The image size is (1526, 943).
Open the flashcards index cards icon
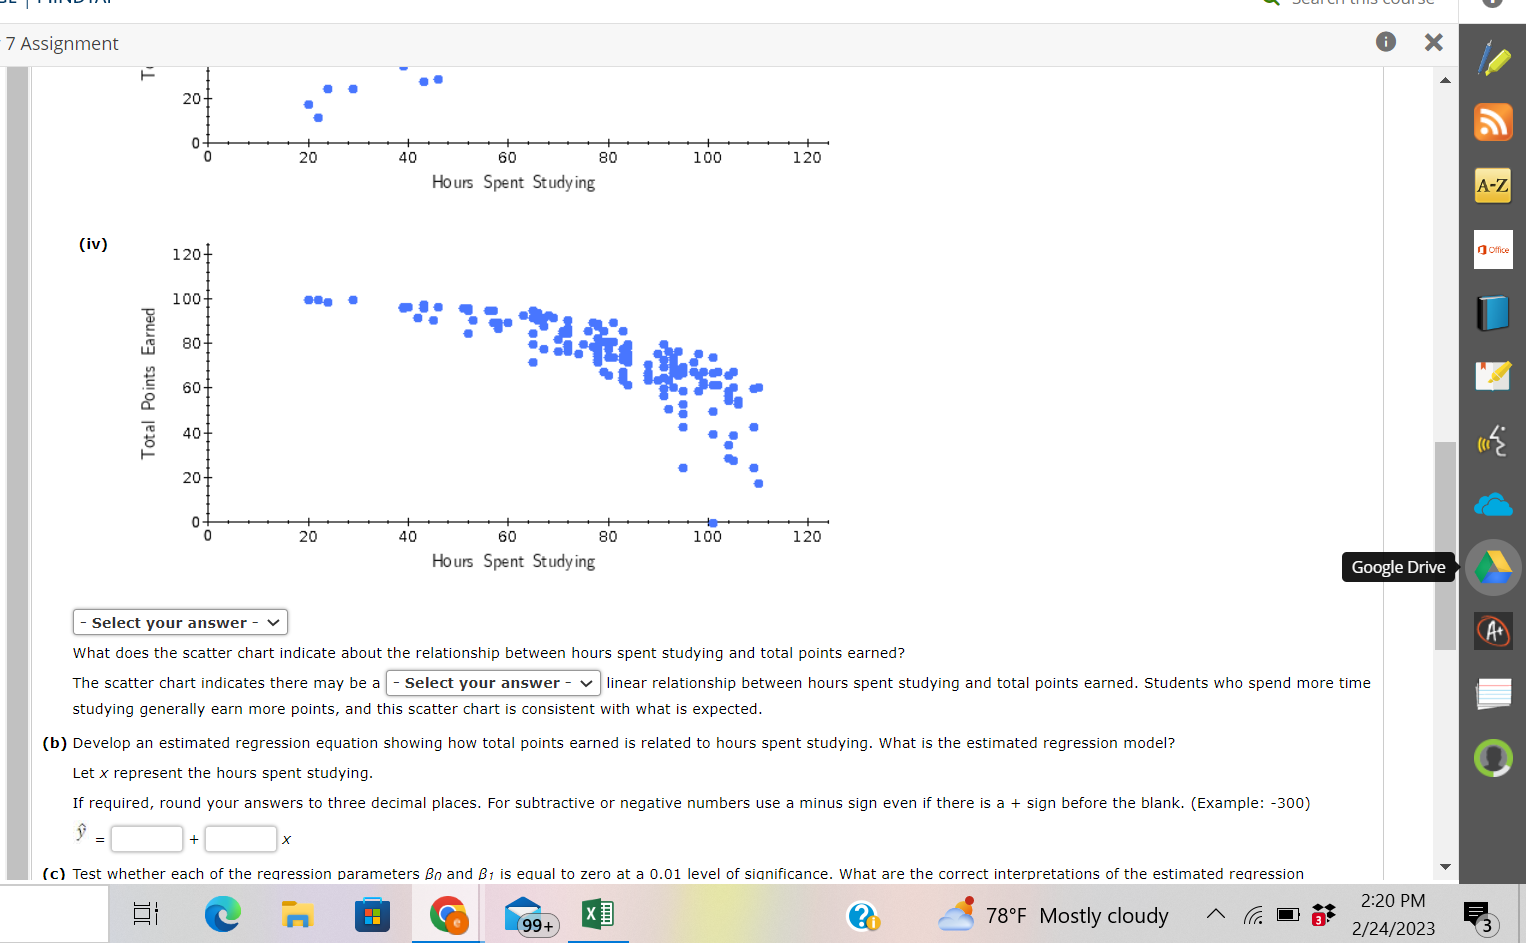click(1493, 694)
